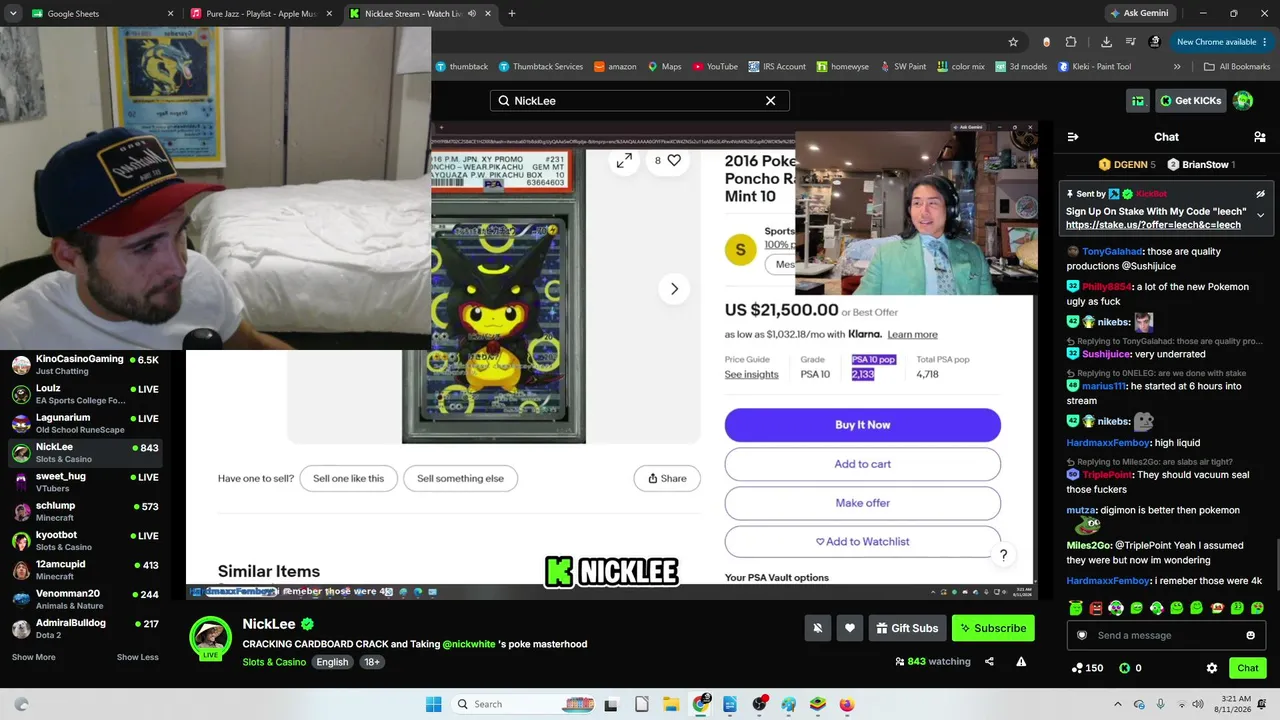Screen dimensions: 1280x720
Task: Follow NickLee with the heart button
Action: pyautogui.click(x=849, y=628)
